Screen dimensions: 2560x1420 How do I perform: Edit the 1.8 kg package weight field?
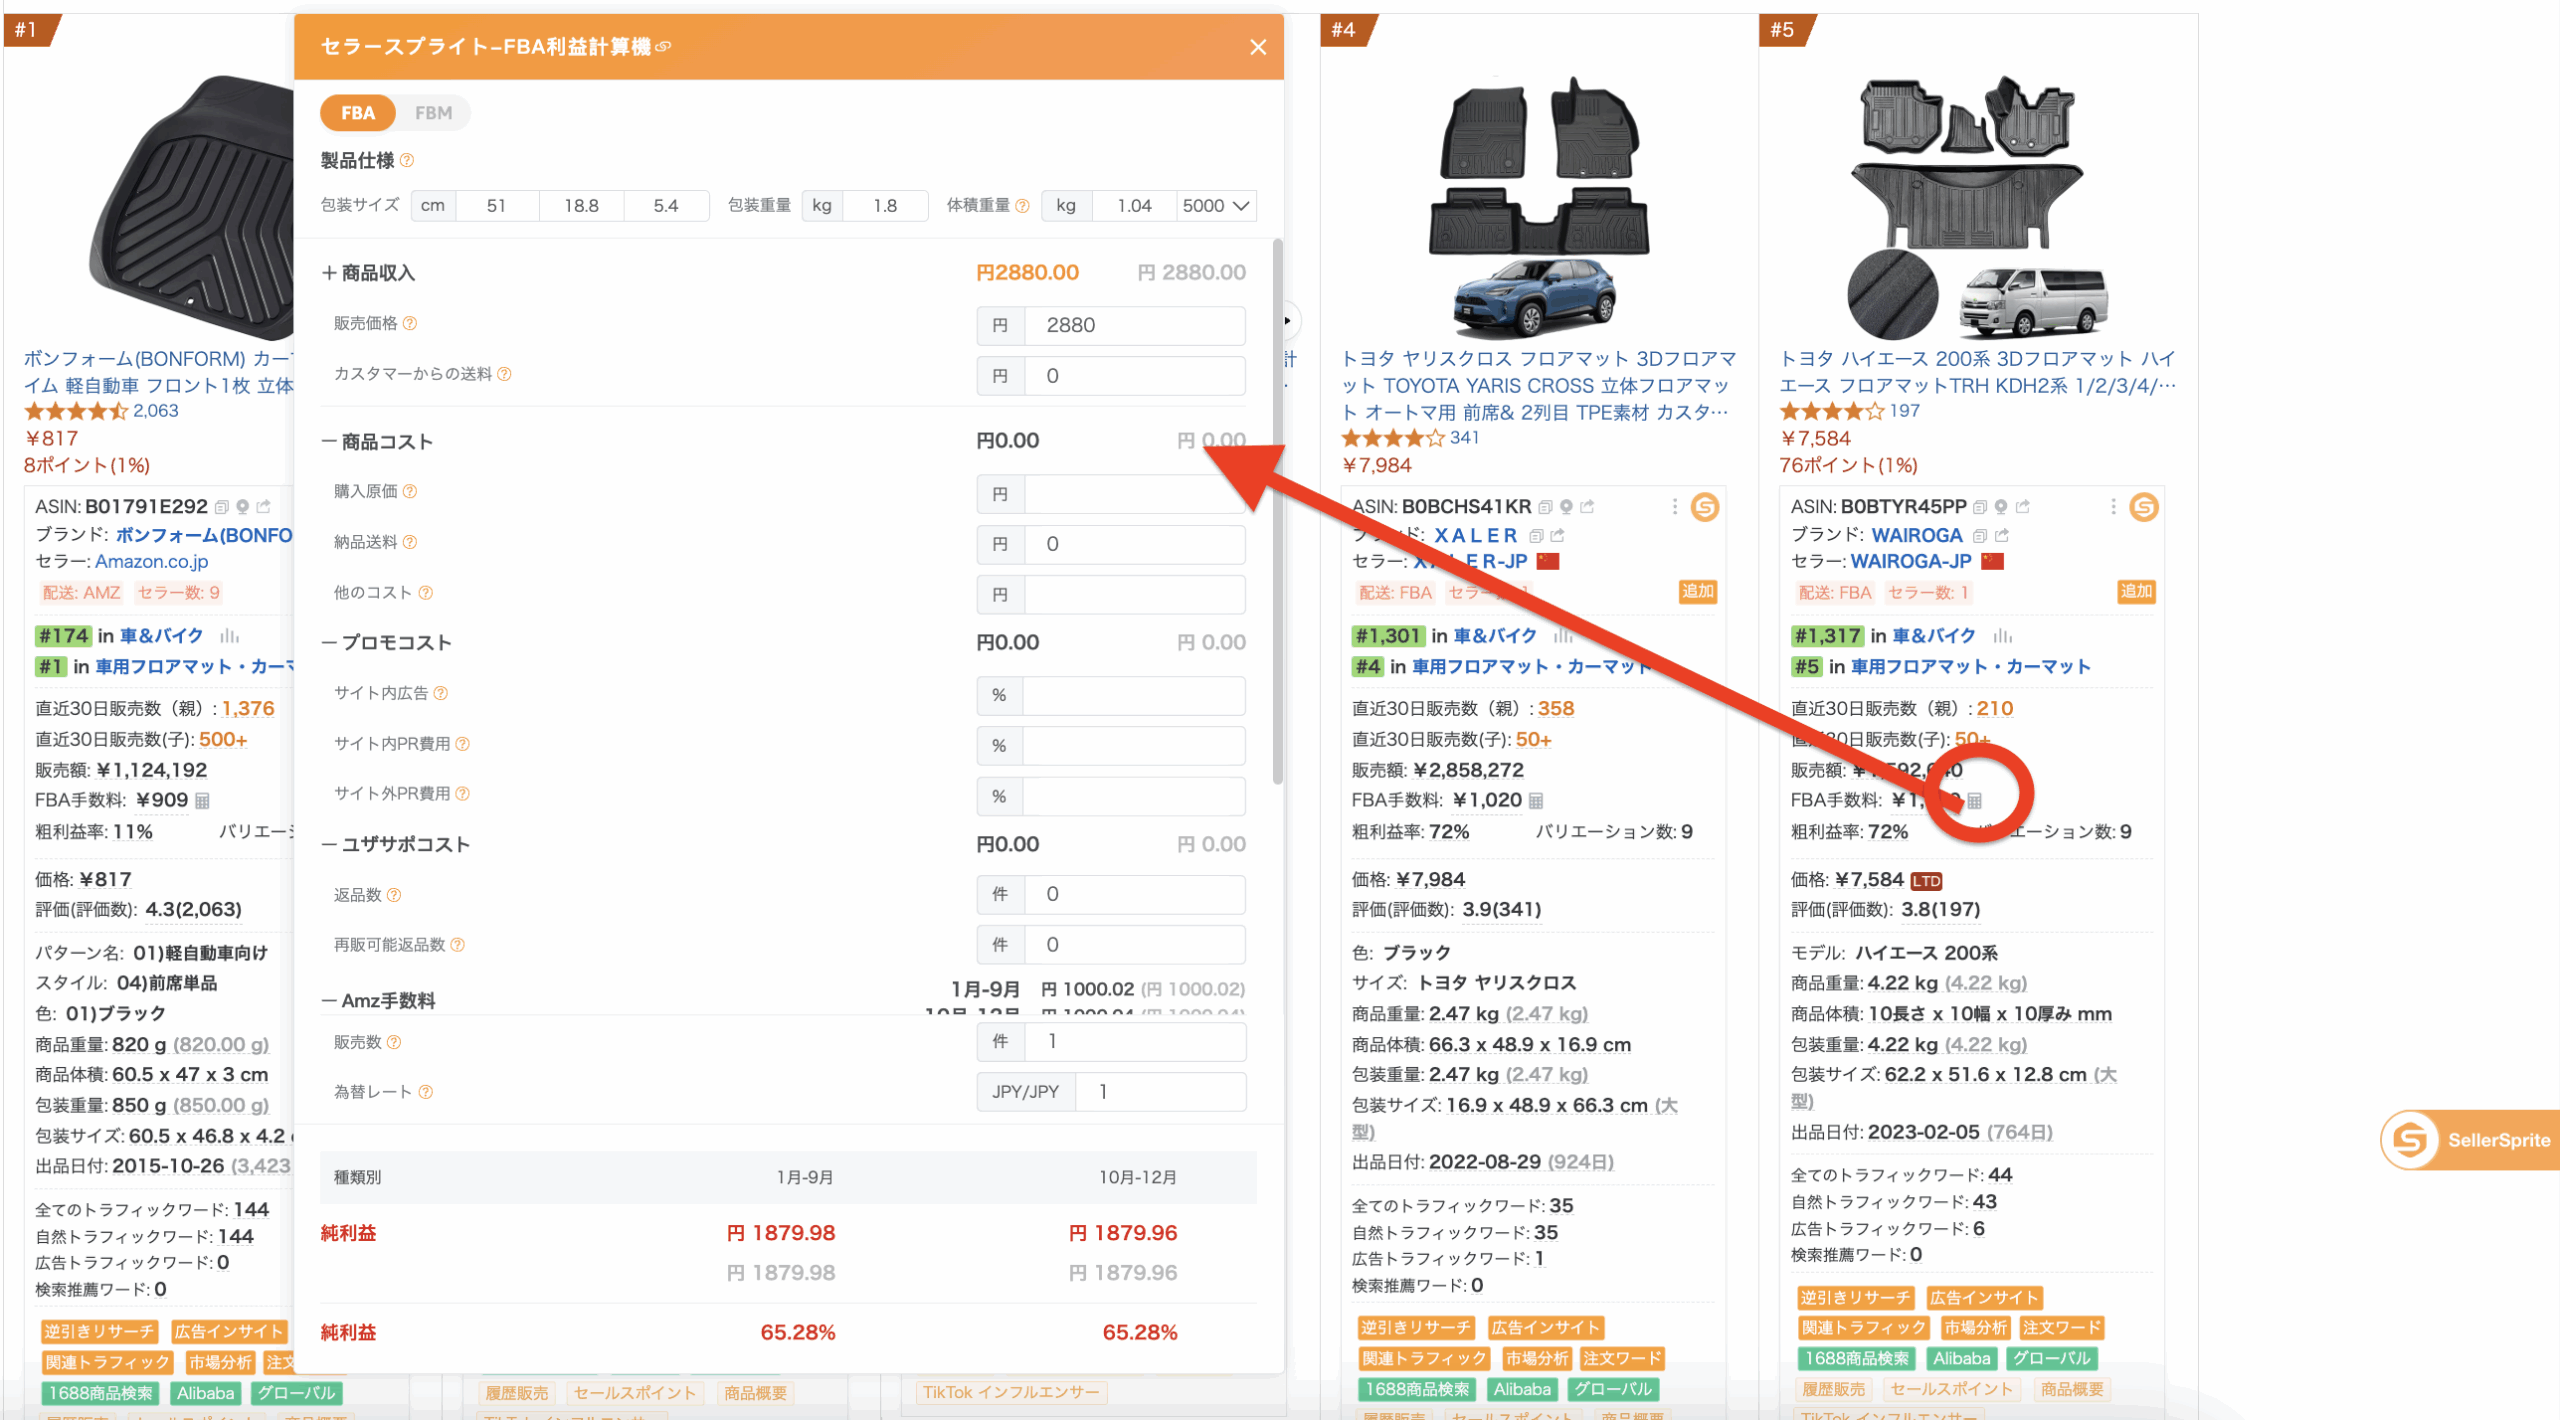(885, 205)
